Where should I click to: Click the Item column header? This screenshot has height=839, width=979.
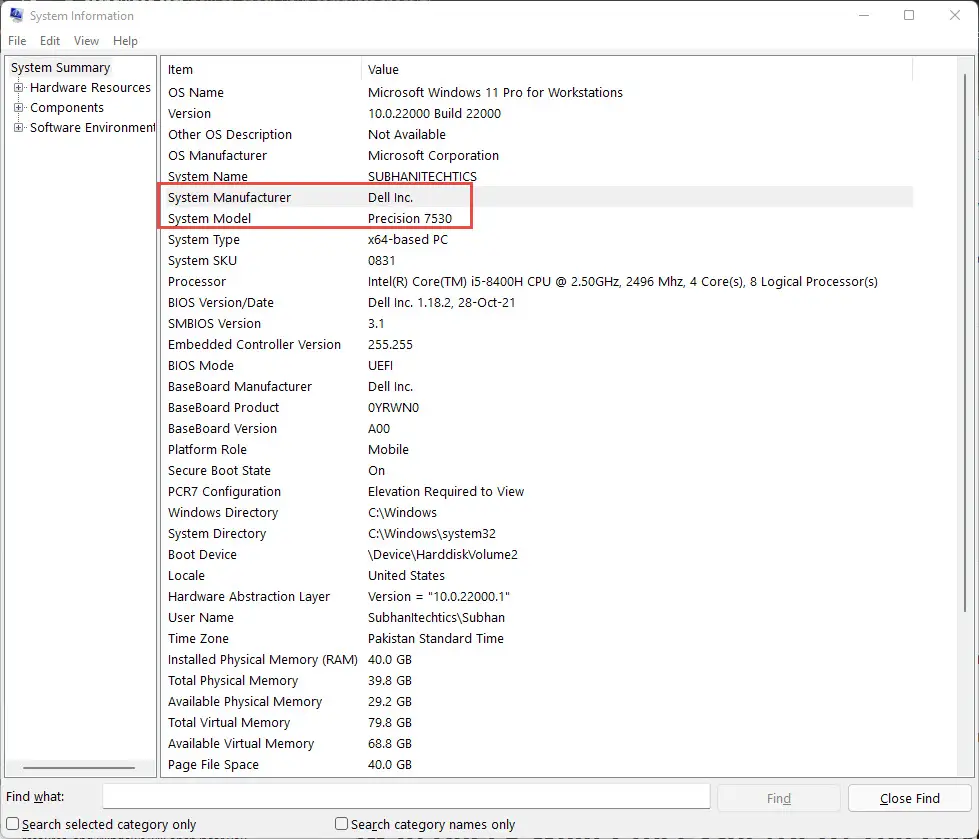coord(261,69)
